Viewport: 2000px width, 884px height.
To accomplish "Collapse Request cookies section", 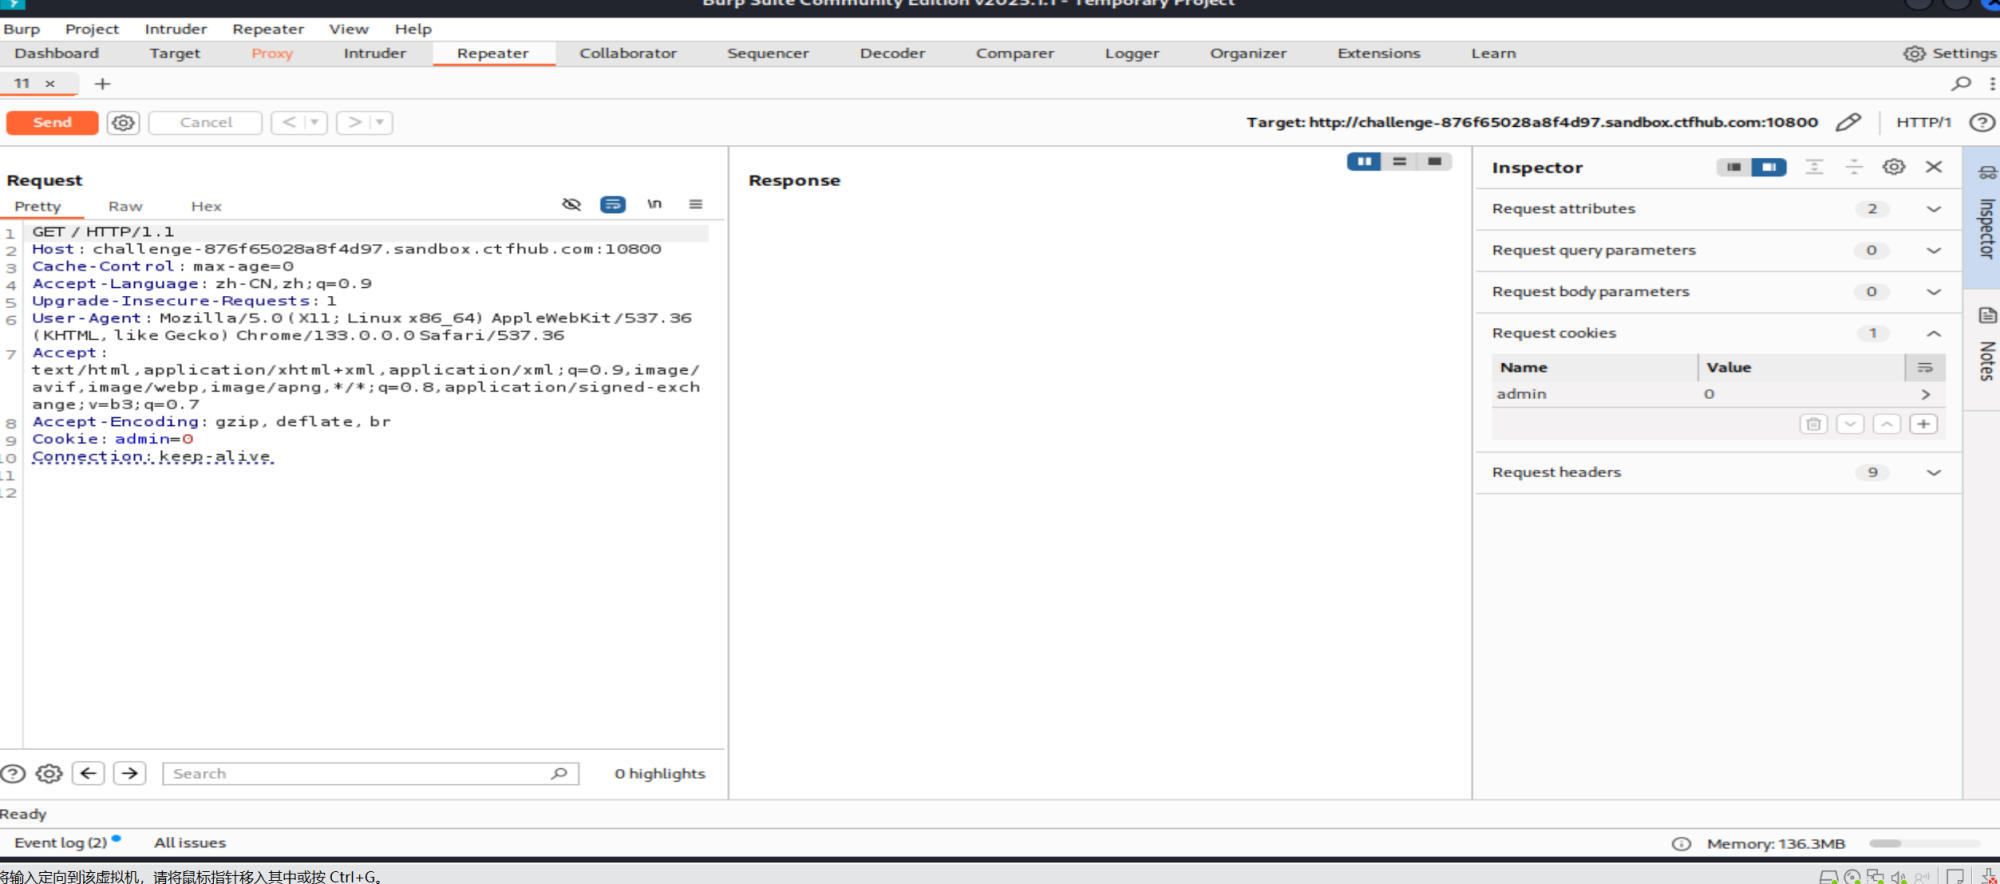I will (1933, 333).
